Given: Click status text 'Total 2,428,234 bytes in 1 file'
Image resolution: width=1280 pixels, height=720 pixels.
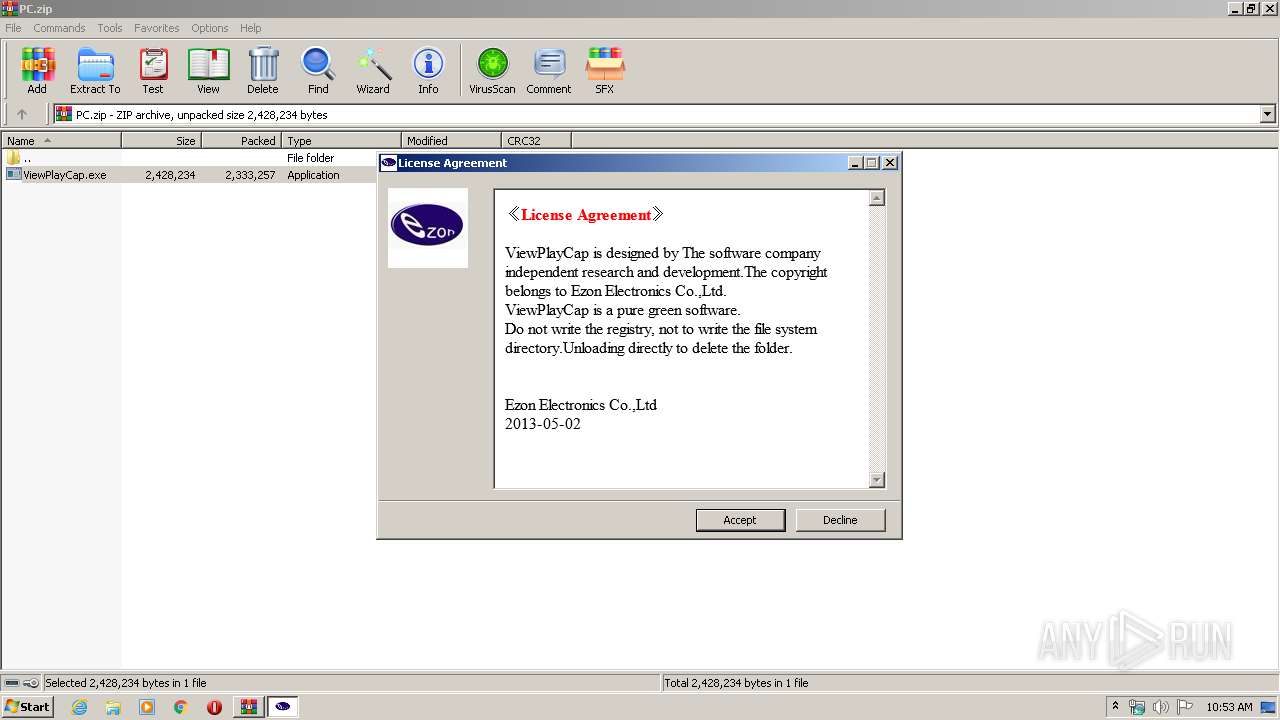Looking at the screenshot, I should 737,683.
